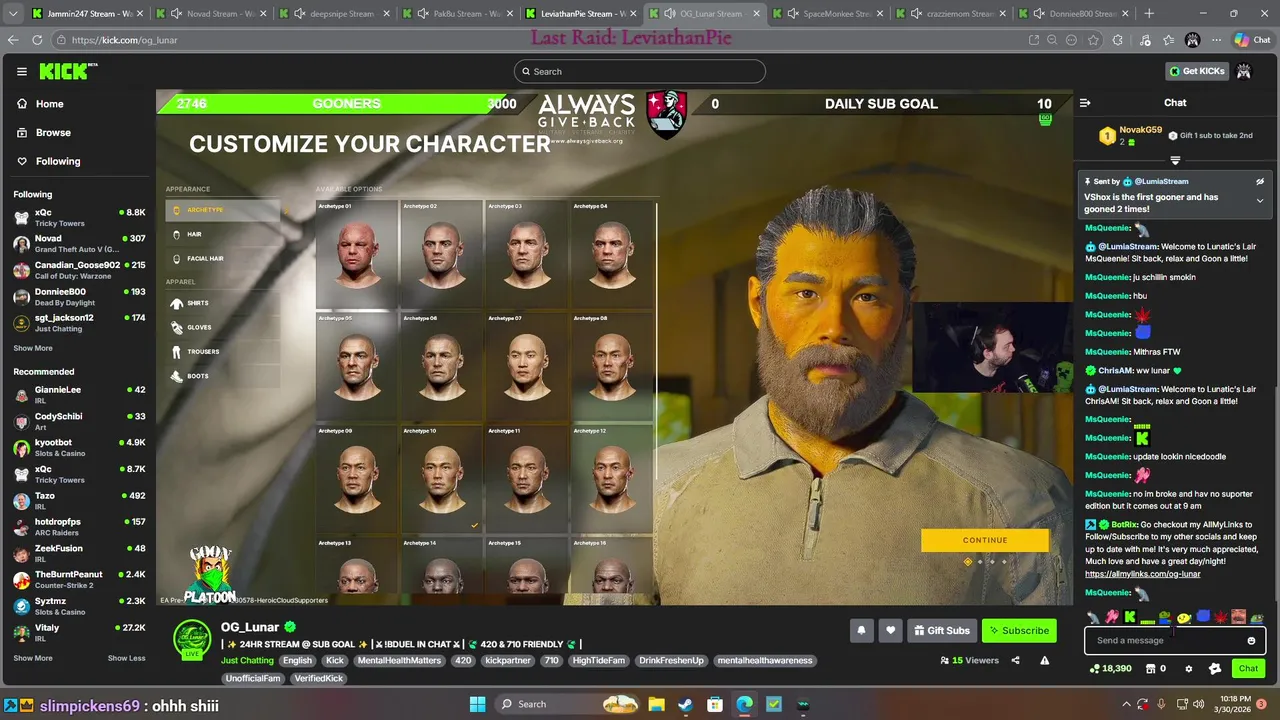The image size is (1280, 720).
Task: Click the browser address bar URL
Action: coord(124,40)
